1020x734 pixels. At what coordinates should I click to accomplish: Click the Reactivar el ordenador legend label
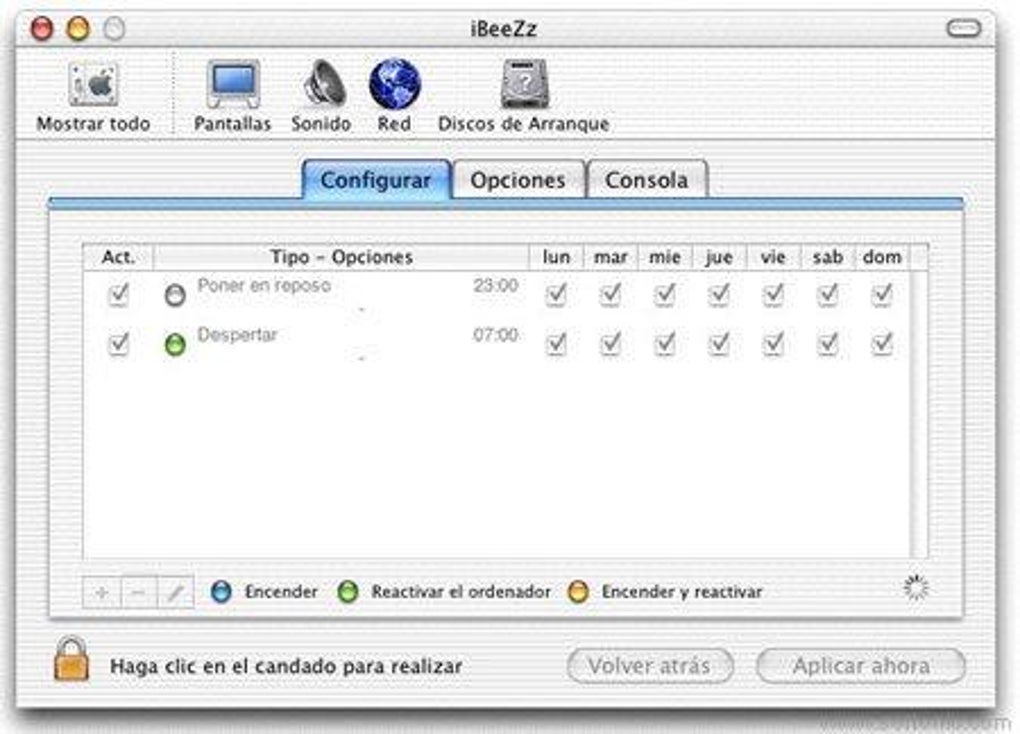461,592
